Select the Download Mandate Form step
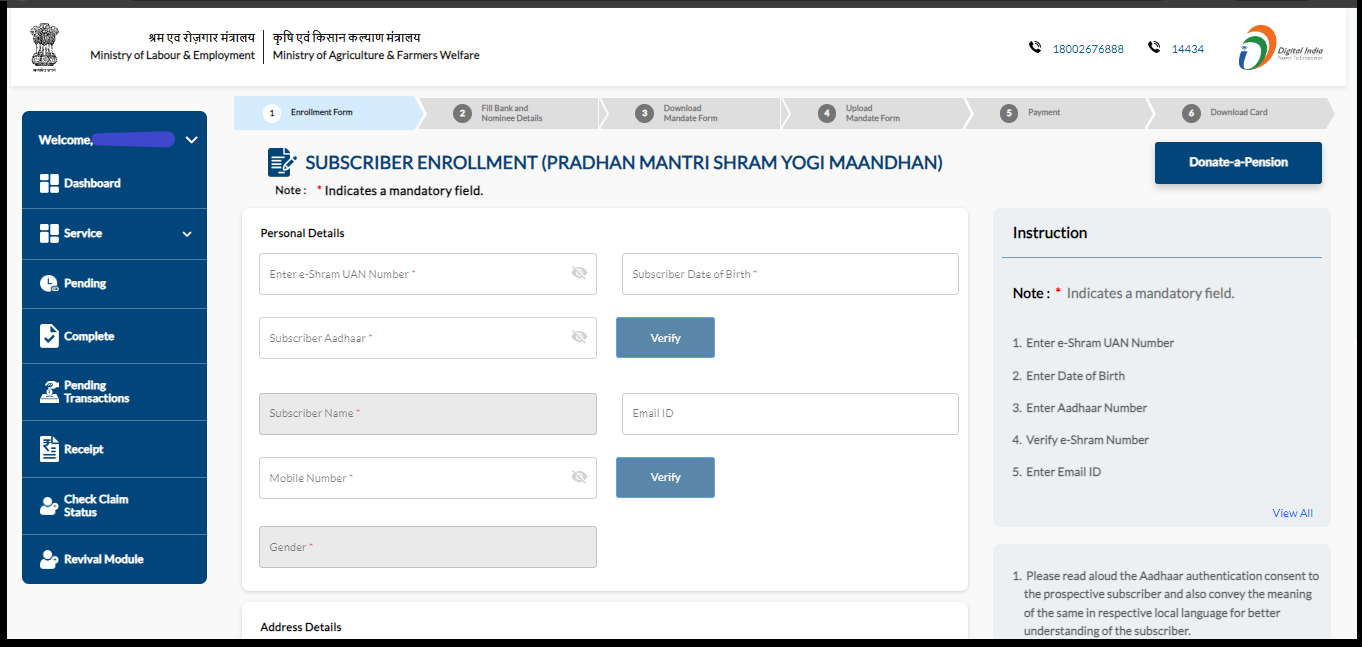 (692, 113)
